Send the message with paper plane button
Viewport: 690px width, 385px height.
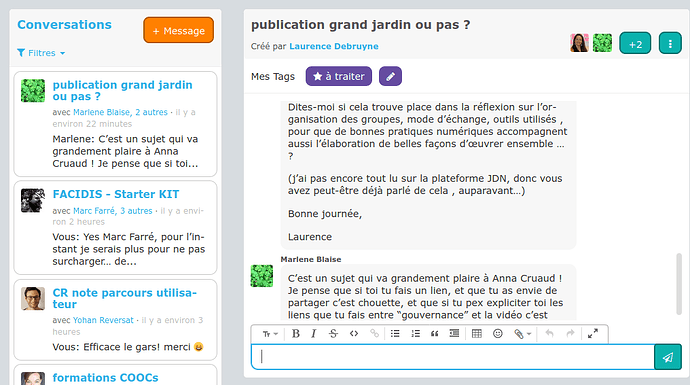pyautogui.click(x=668, y=357)
